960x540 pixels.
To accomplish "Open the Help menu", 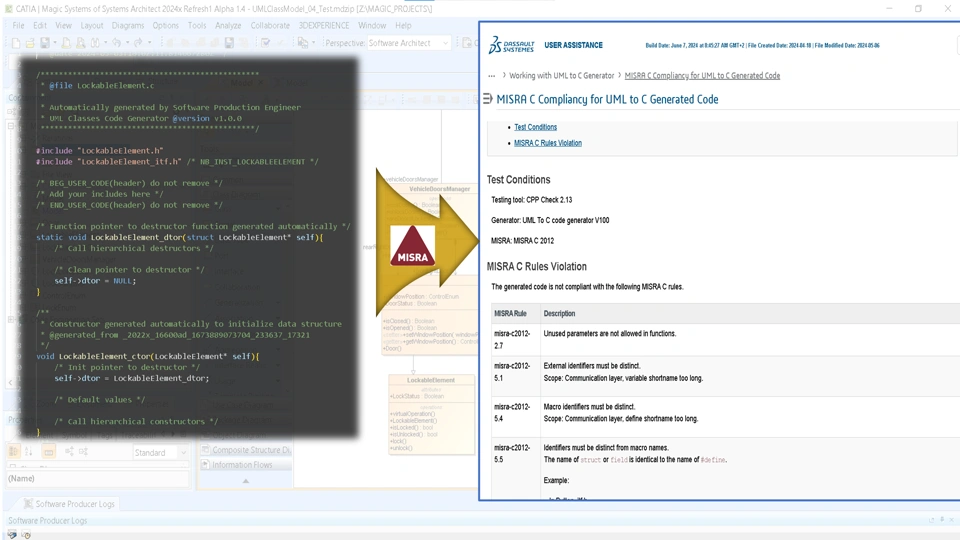I will click(403, 25).
